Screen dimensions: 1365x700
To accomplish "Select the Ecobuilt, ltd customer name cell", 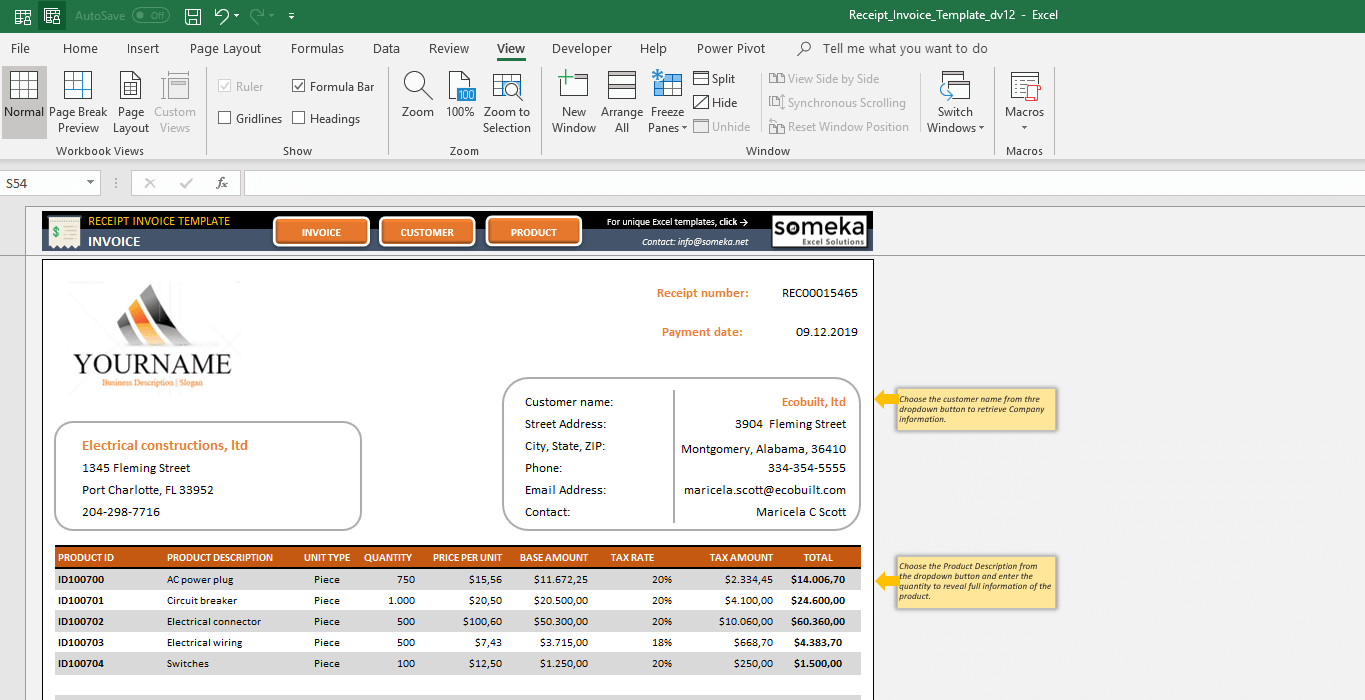I will coord(814,402).
